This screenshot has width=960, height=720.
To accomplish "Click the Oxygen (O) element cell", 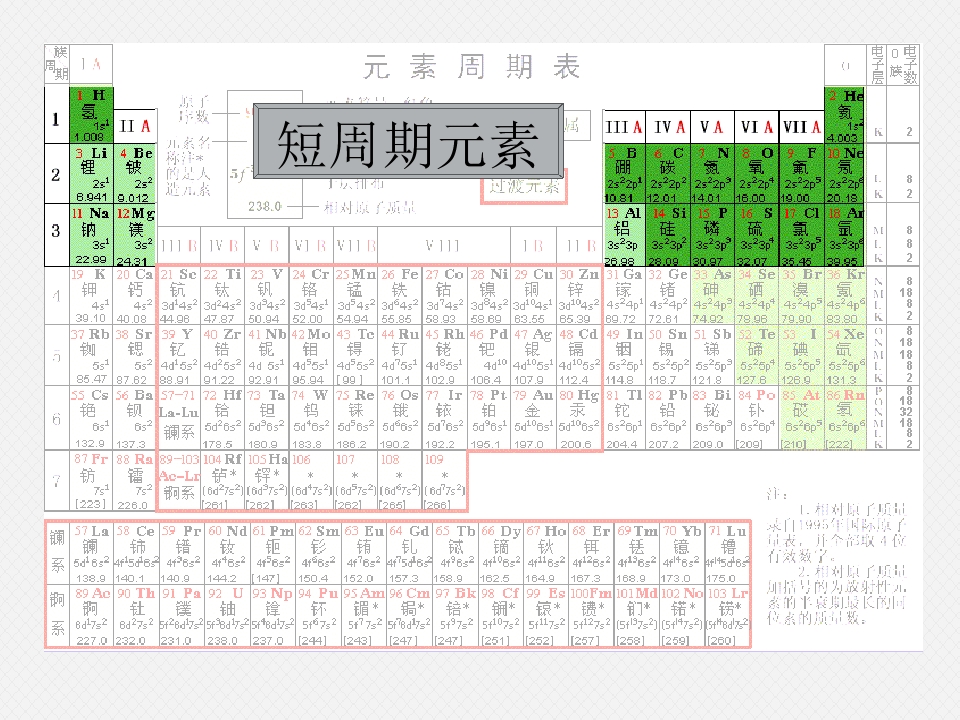I will pos(757,174).
